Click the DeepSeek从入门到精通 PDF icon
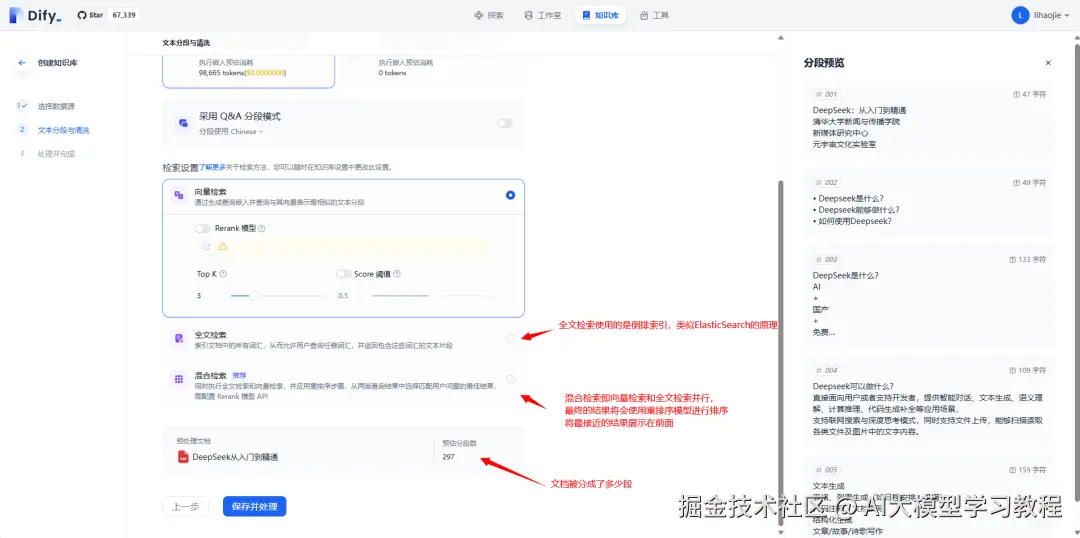 pyautogui.click(x=183, y=456)
